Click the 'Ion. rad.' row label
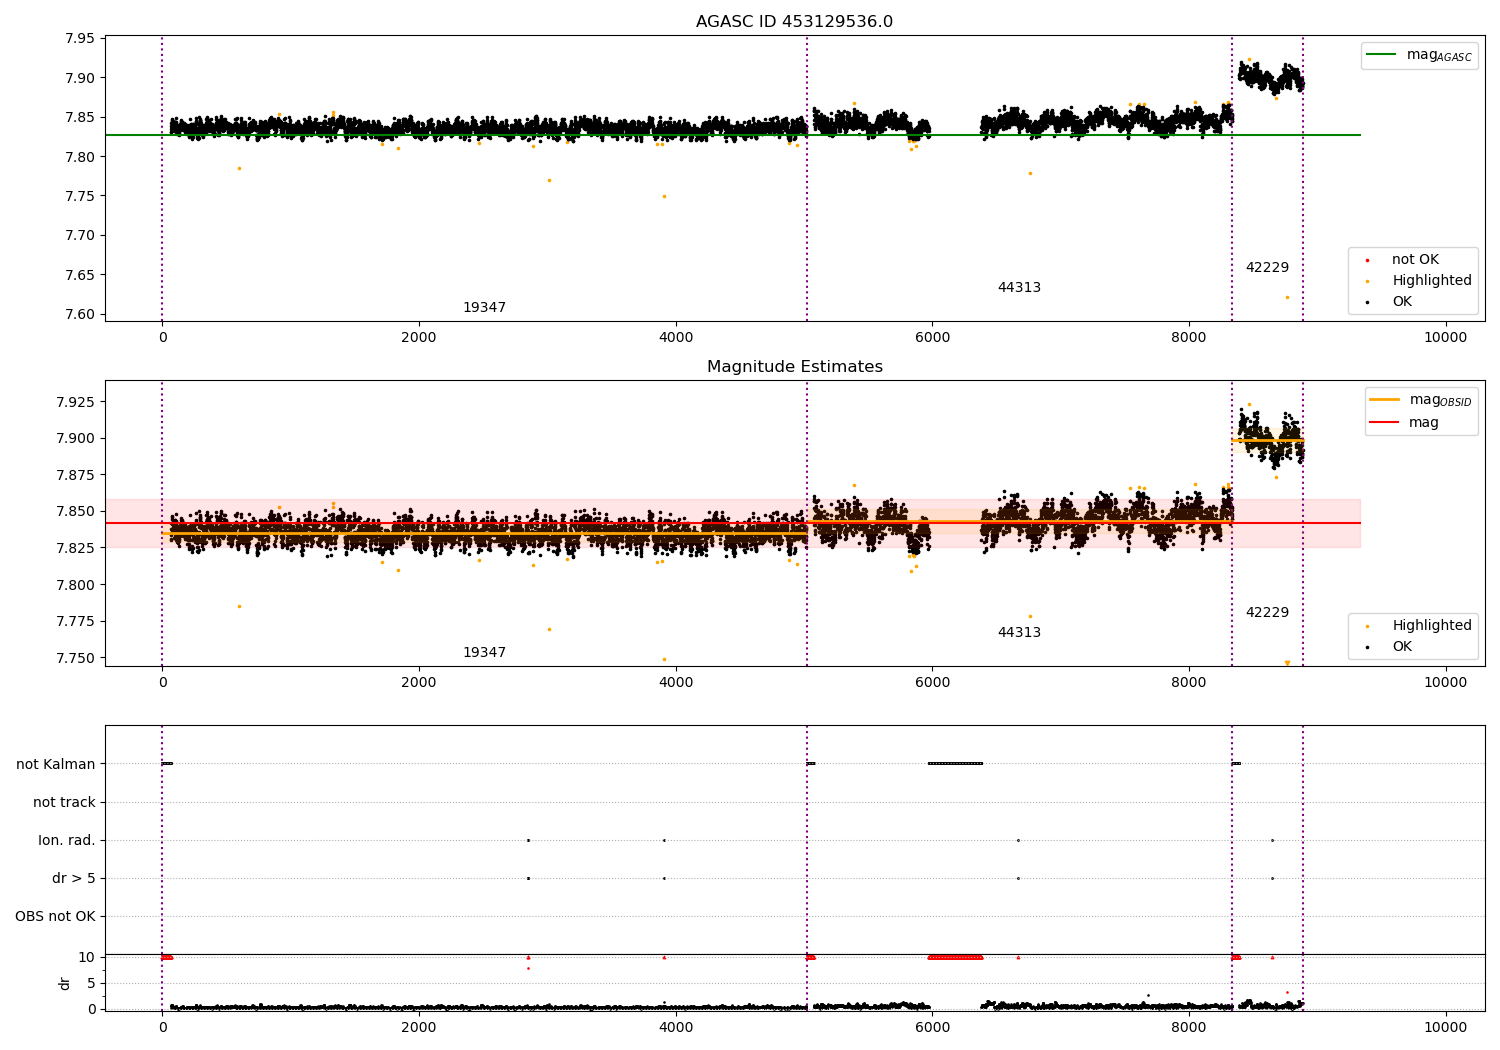Screen dimensions: 1500x1050 coord(67,841)
